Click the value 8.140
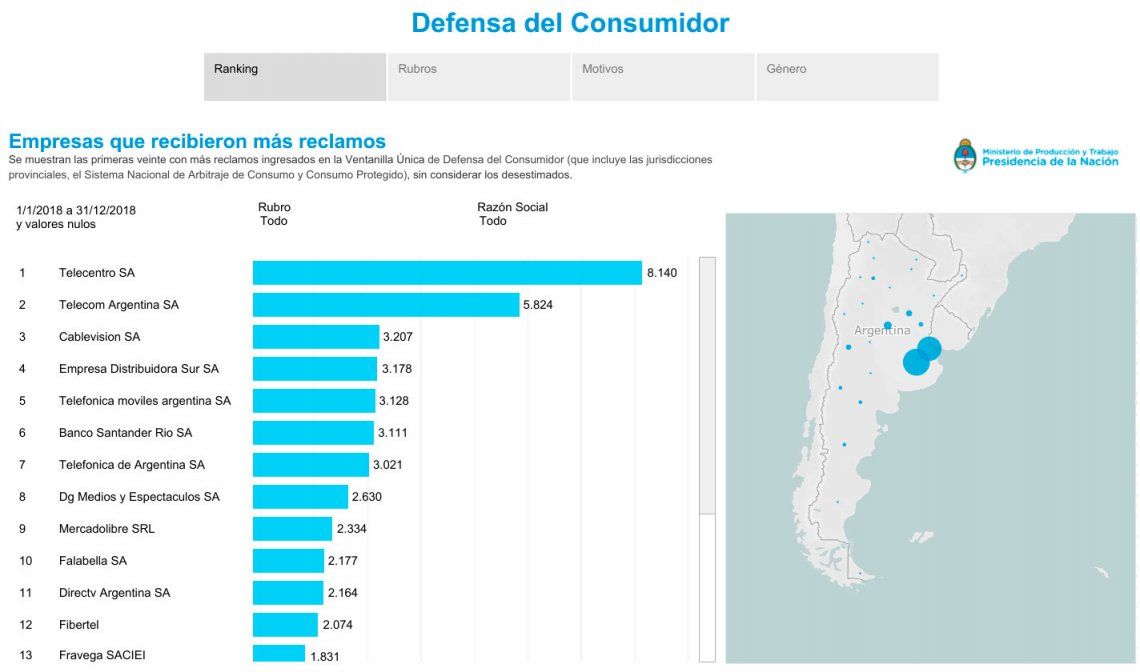Viewport: 1140px width, 672px height. [662, 273]
